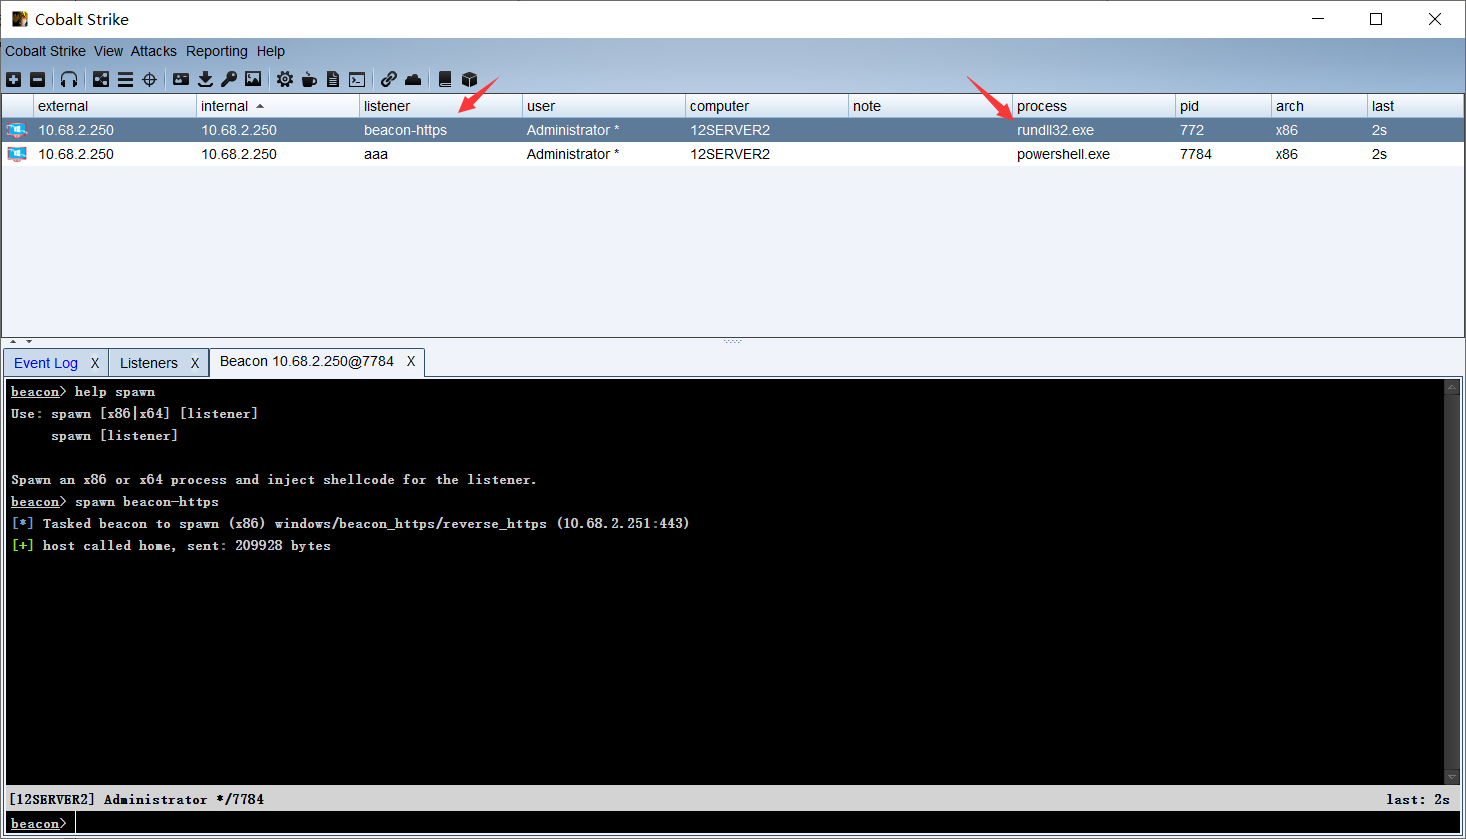Open the Keystrokes key icon

point(229,79)
